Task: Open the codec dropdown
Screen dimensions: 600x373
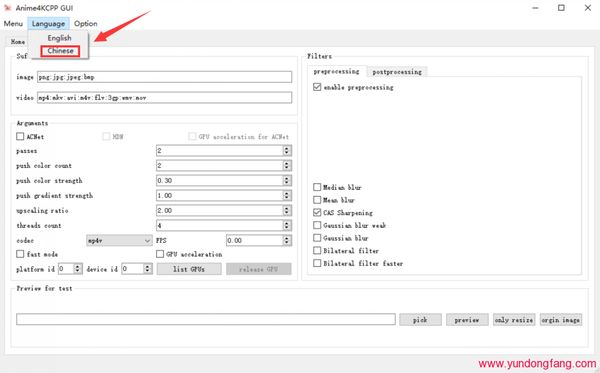Action: click(119, 240)
